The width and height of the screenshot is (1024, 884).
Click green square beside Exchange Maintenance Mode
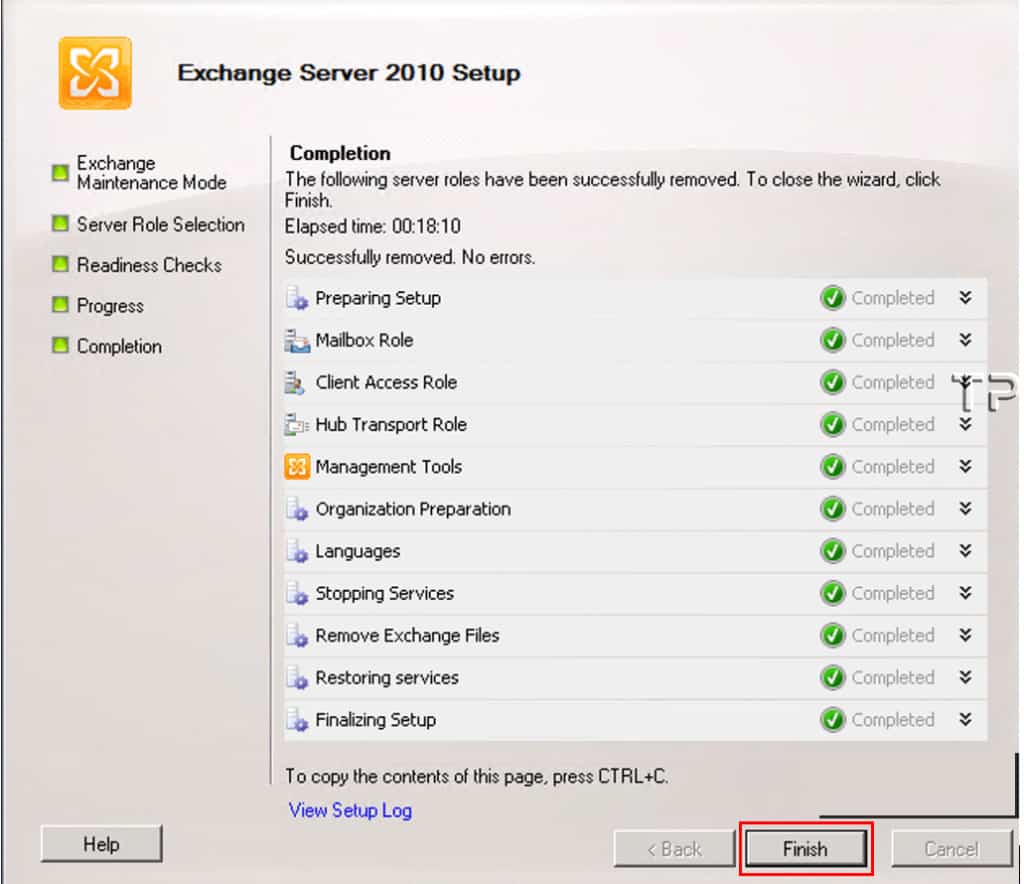[60, 173]
